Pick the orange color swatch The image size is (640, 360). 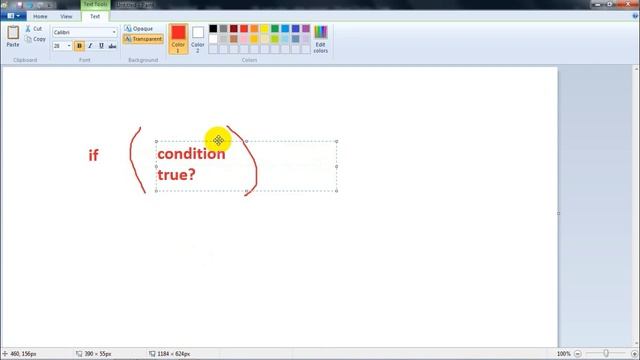tap(254, 29)
